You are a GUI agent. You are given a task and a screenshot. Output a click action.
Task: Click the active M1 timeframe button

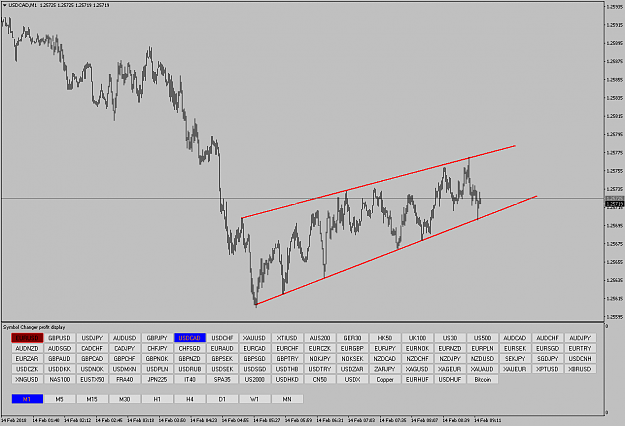[x=27, y=399]
